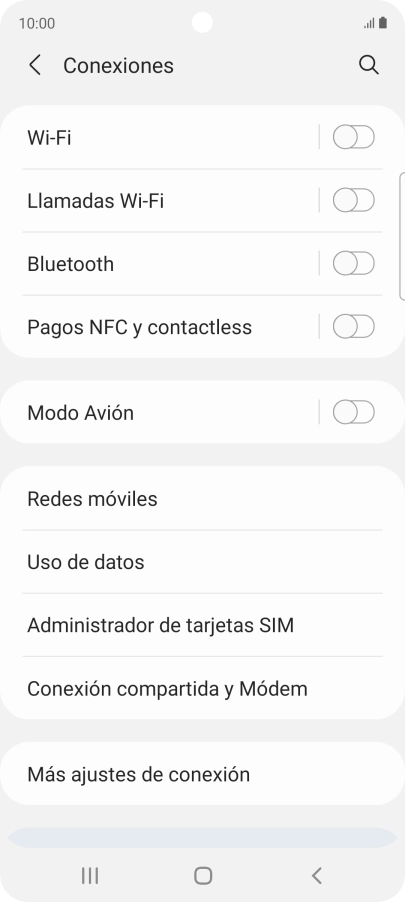Screen dimensions: 405x902
Task: Open Bluetooth settings by its label
Action: click(71, 264)
